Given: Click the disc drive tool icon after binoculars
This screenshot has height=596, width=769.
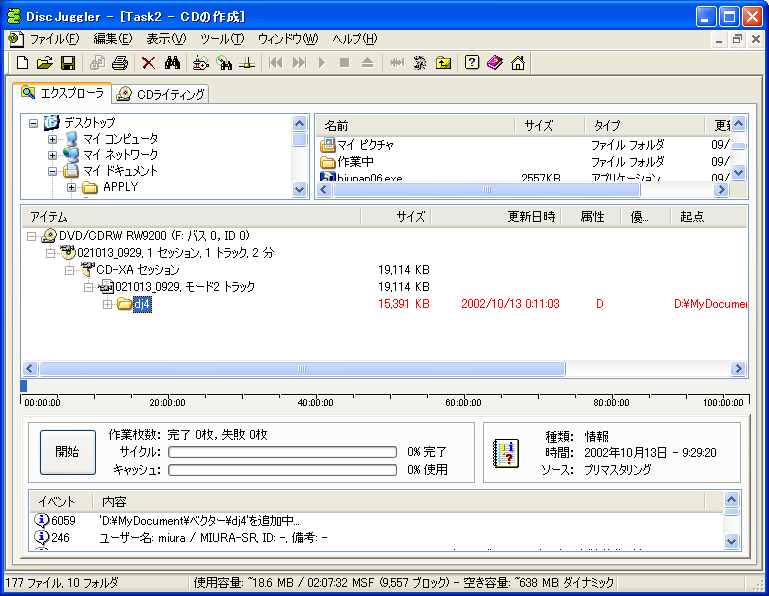Looking at the screenshot, I should click(201, 63).
